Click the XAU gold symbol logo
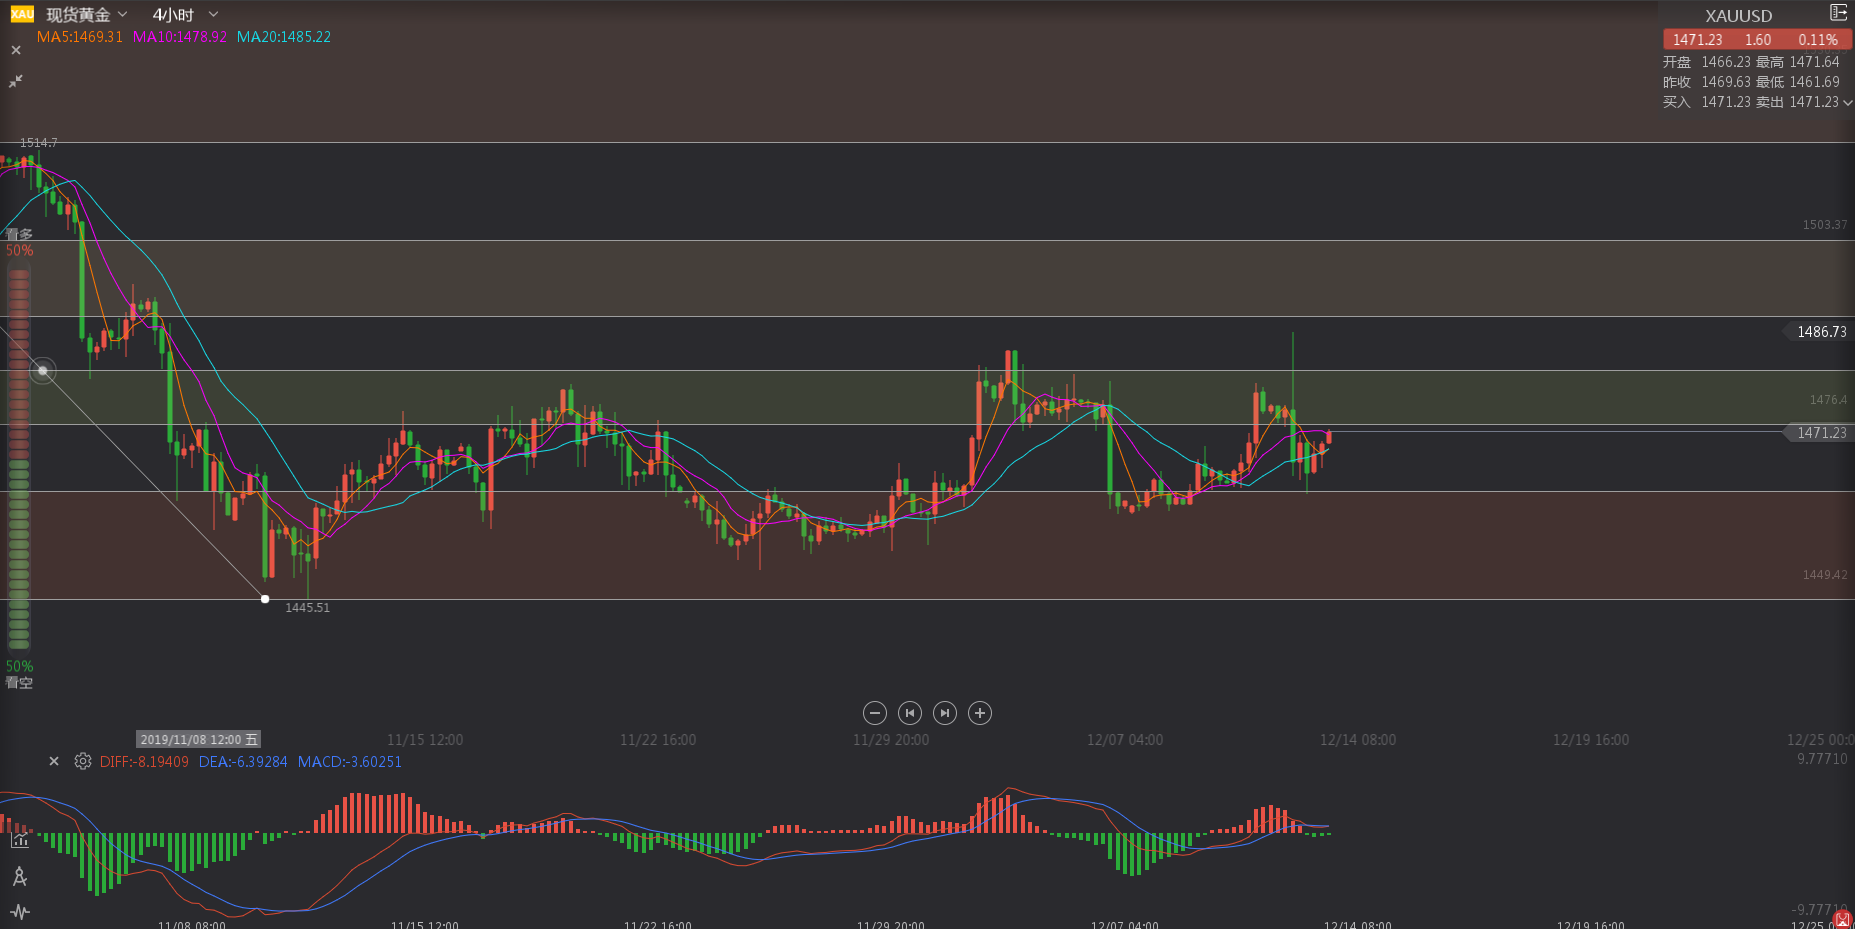This screenshot has height=929, width=1855. click(22, 14)
